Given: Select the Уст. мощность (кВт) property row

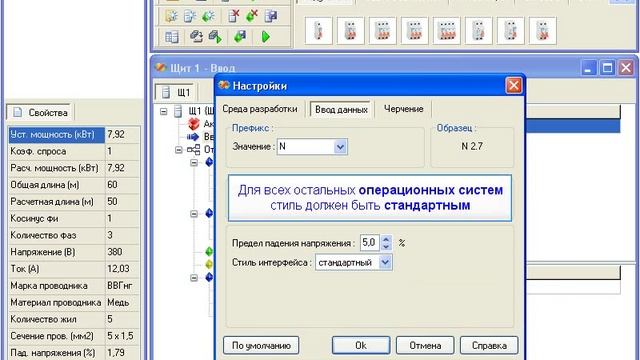Looking at the screenshot, I should 74,135.
